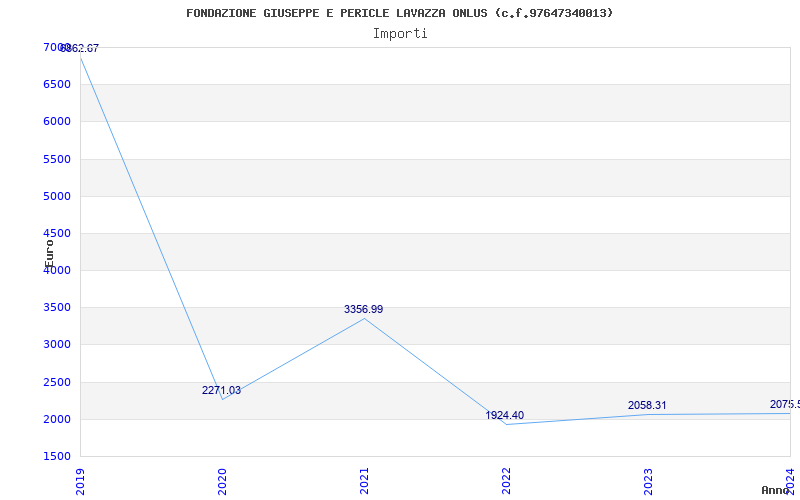This screenshot has width=800, height=500.
Task: Click the 3356.99 data label
Action: [x=363, y=309]
